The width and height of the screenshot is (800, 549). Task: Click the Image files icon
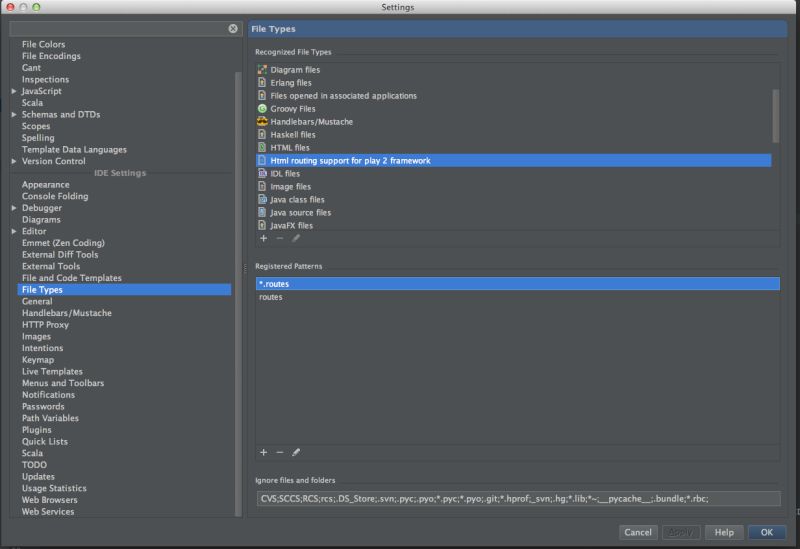(x=262, y=186)
